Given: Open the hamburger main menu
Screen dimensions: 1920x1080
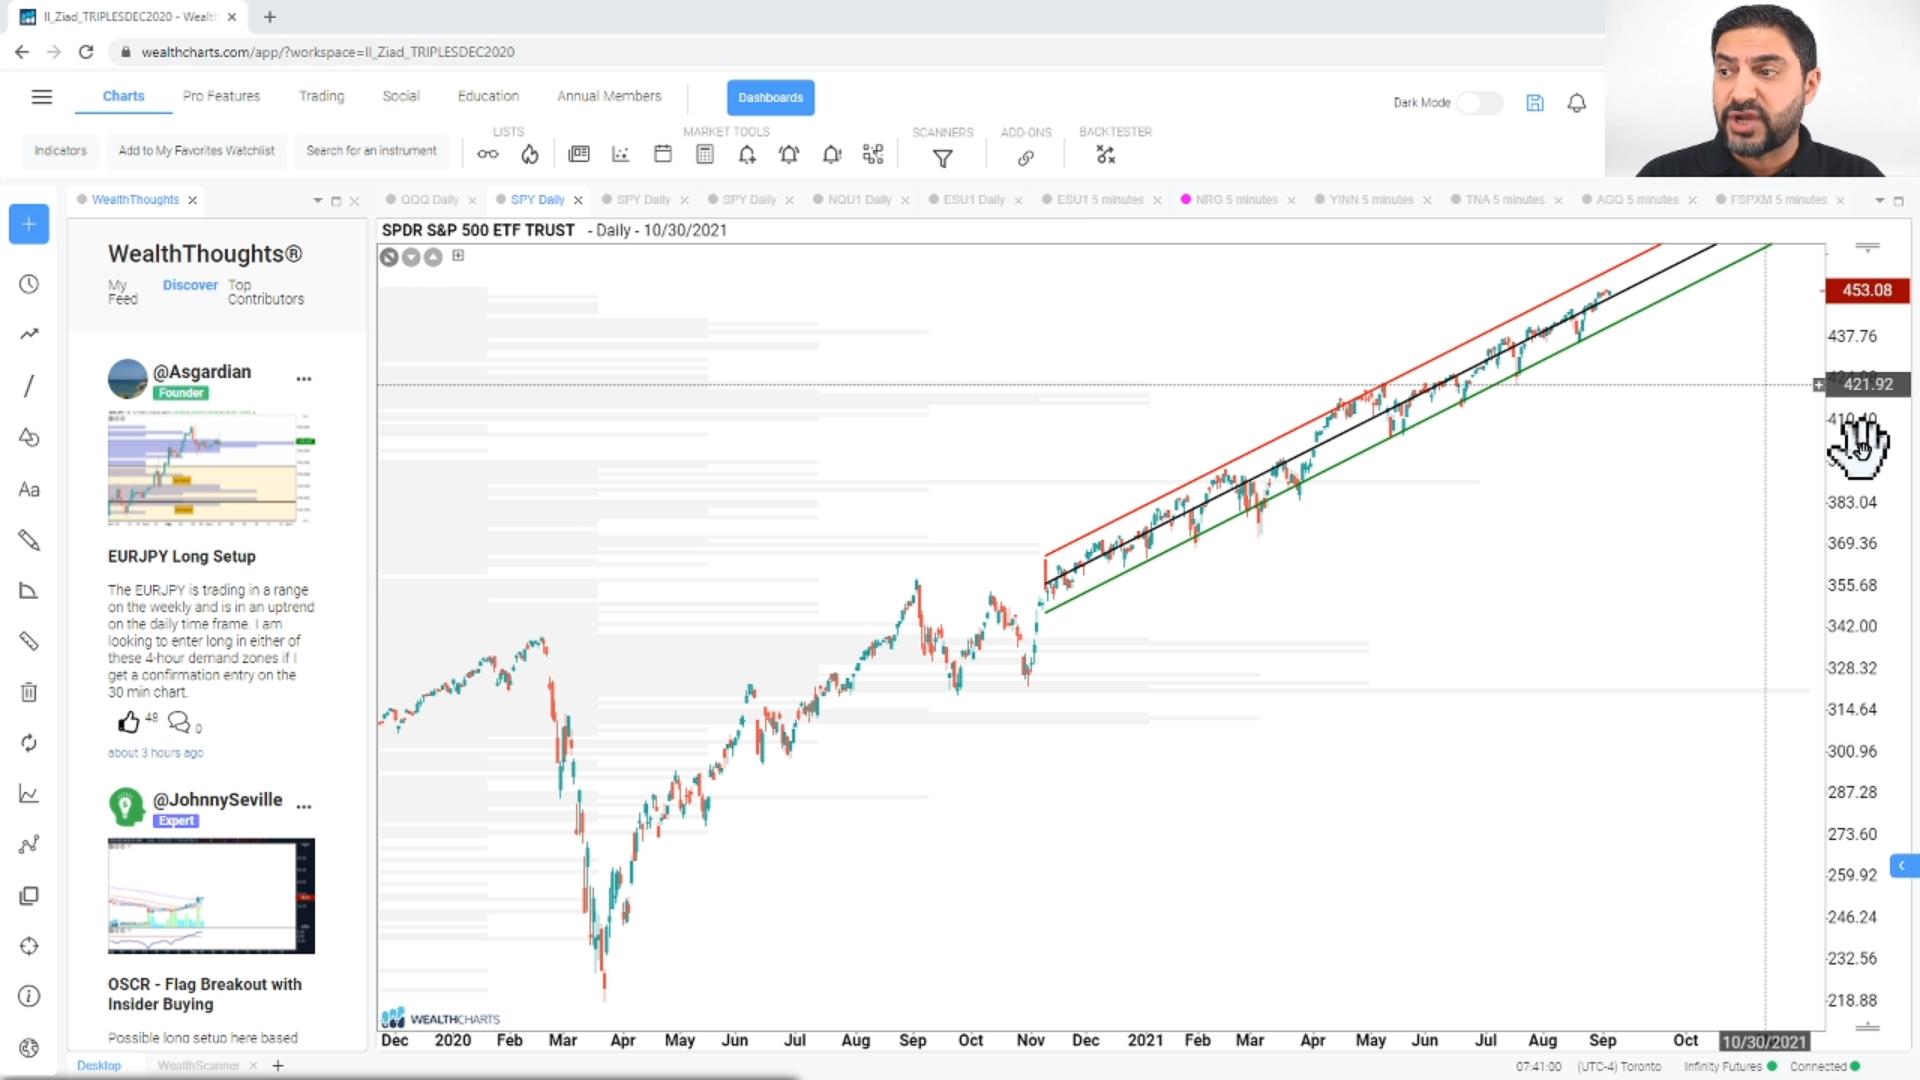Looking at the screenshot, I should 41,97.
